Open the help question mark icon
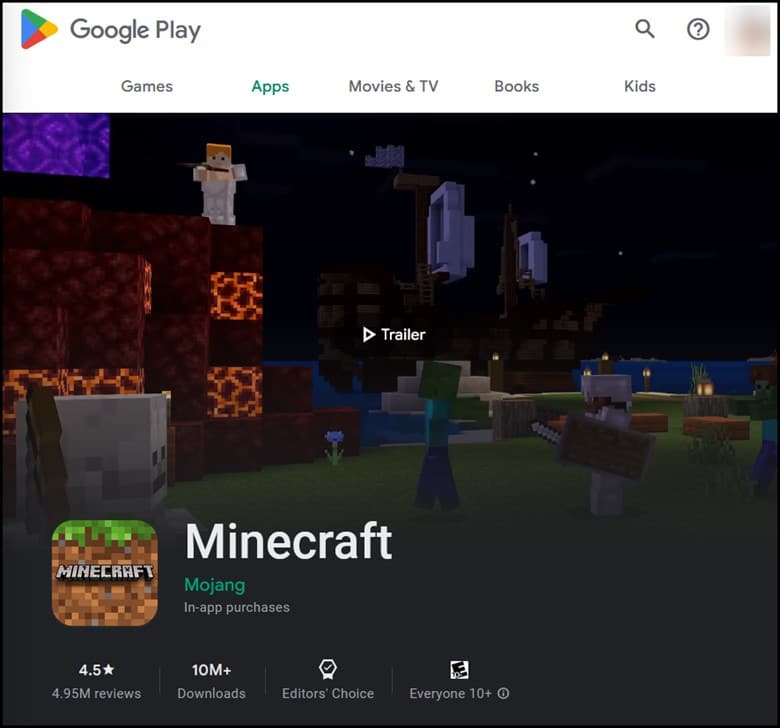Screen dimensions: 780x728 (698, 29)
